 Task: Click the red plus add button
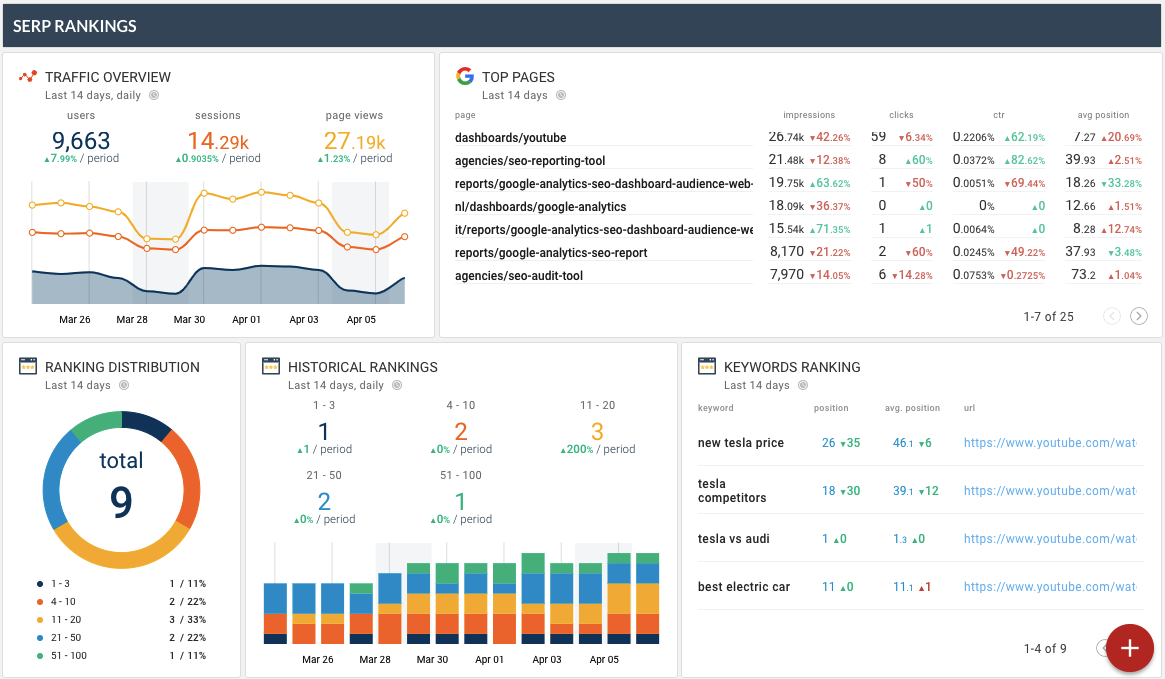pos(1129,648)
